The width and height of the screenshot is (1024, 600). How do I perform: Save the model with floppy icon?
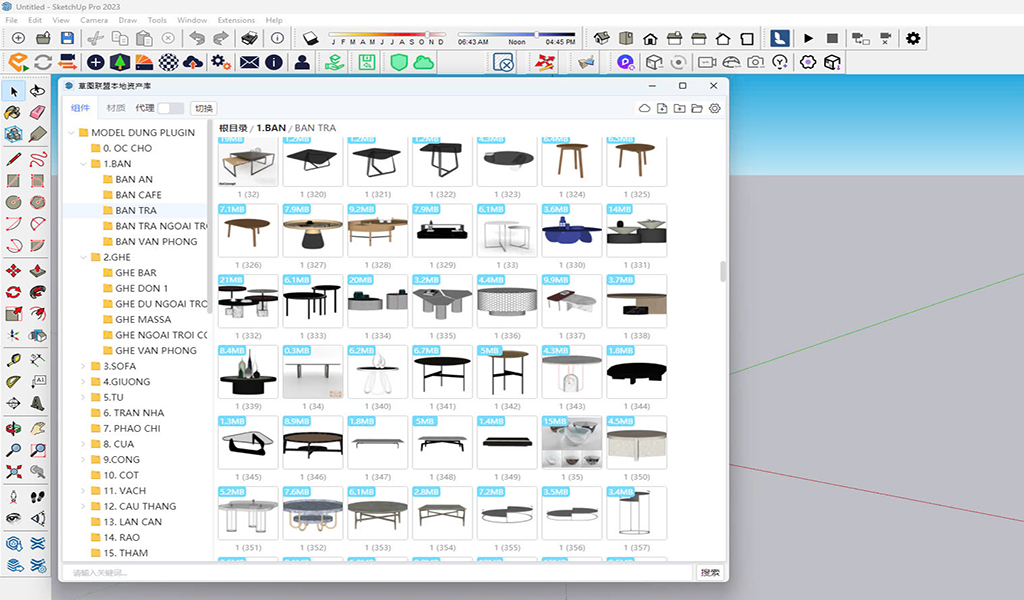tap(67, 39)
